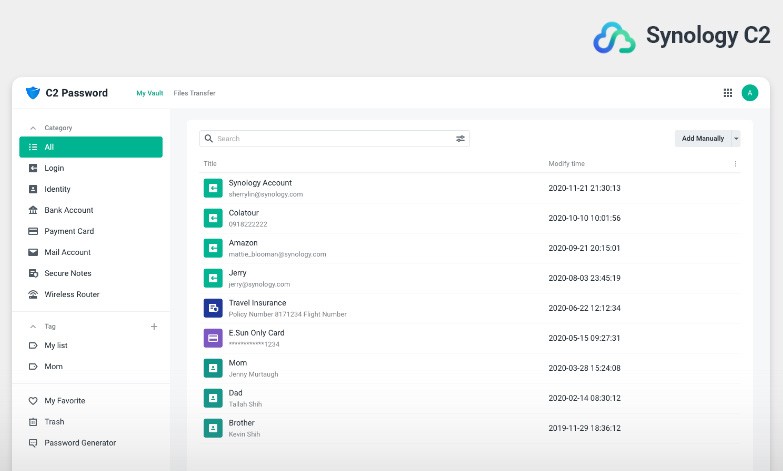Click the C2 Password title text

76,93
